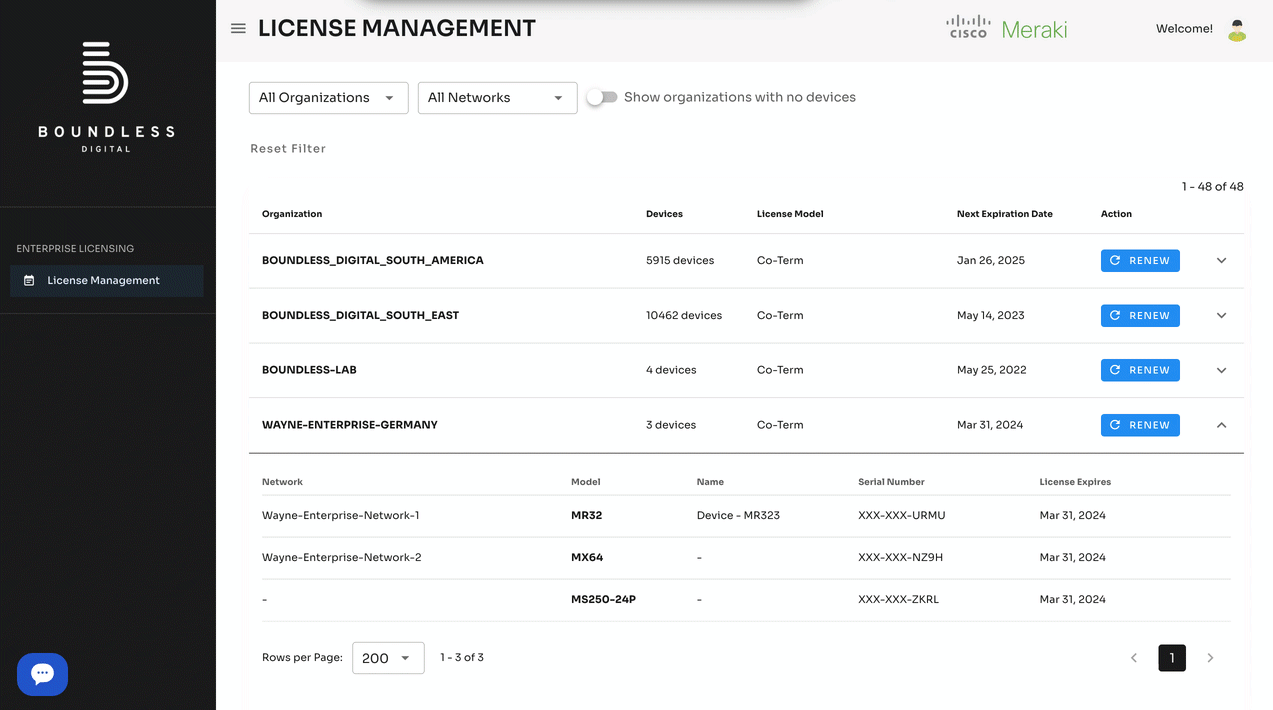Image resolution: width=1273 pixels, height=710 pixels.
Task: Click the next page arrow in pagination
Action: (x=1210, y=658)
